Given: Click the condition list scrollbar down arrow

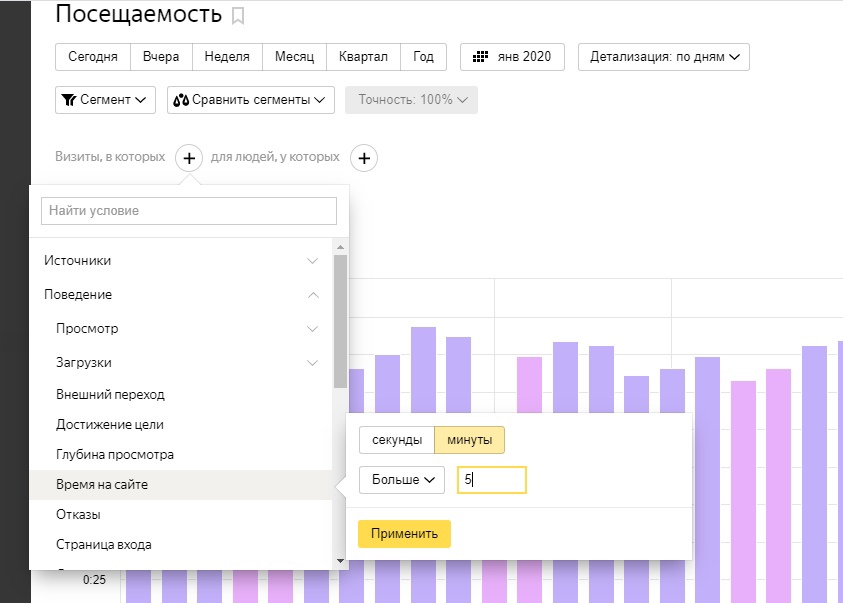Looking at the screenshot, I should (x=341, y=562).
